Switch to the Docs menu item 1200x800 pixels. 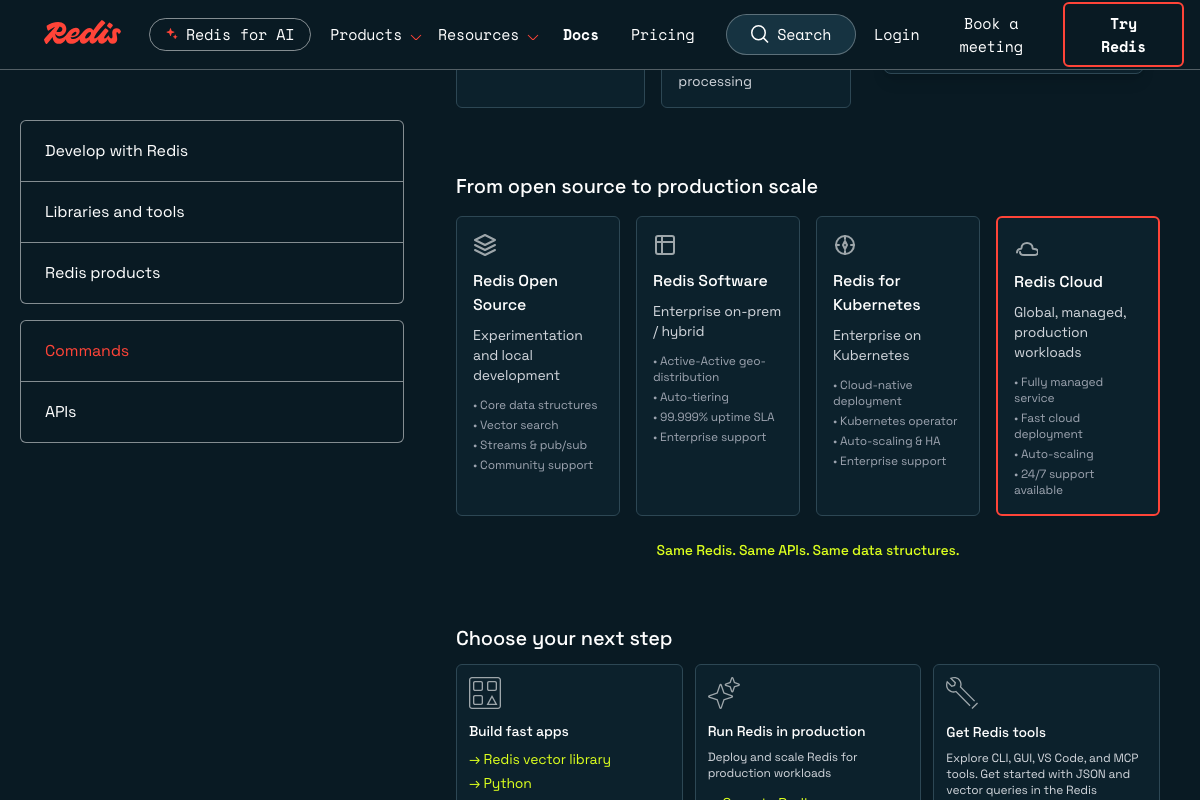click(x=580, y=34)
